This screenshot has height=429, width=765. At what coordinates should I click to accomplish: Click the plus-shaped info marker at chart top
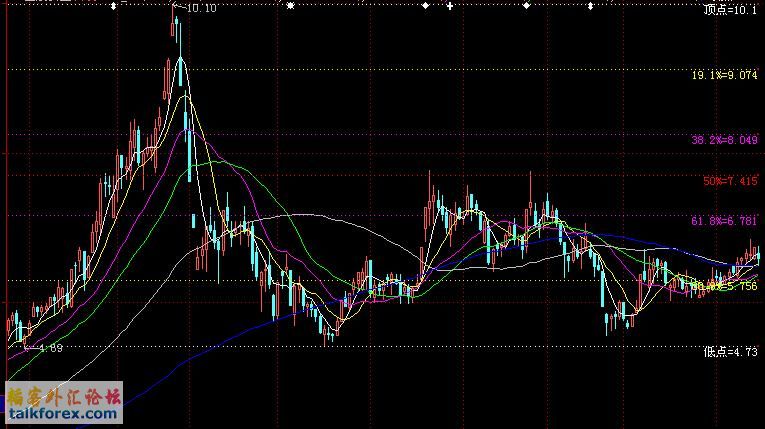tap(449, 6)
